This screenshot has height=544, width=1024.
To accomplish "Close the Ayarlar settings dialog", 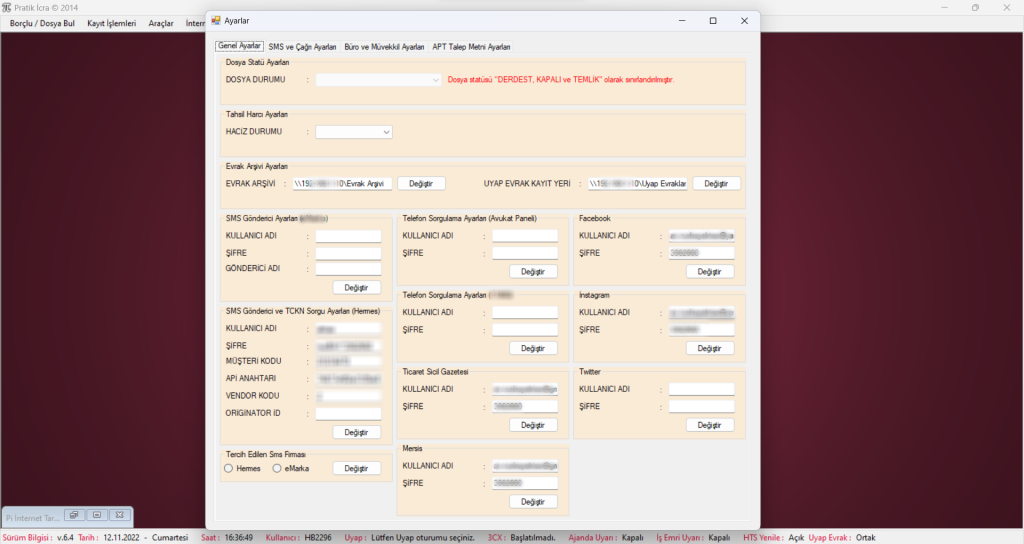I will [x=744, y=20].
